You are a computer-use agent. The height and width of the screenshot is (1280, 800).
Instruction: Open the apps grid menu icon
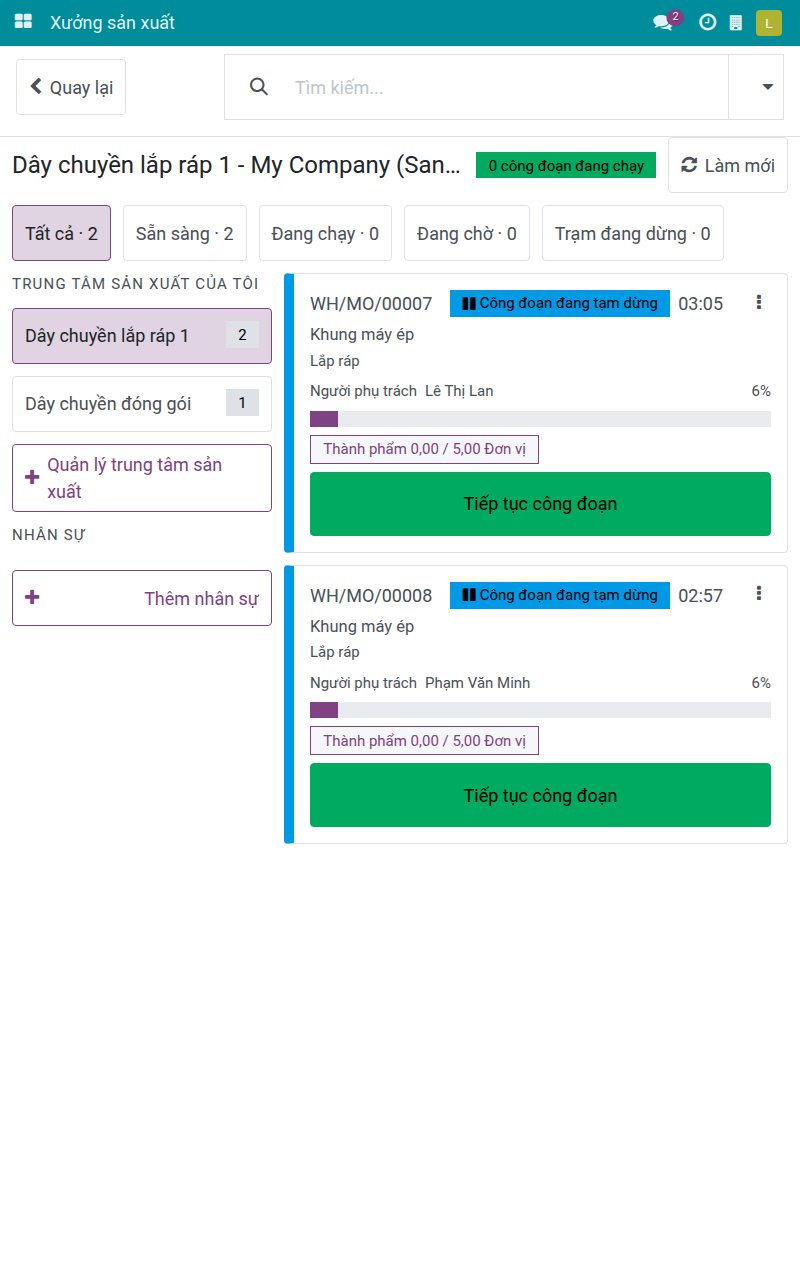[x=23, y=22]
